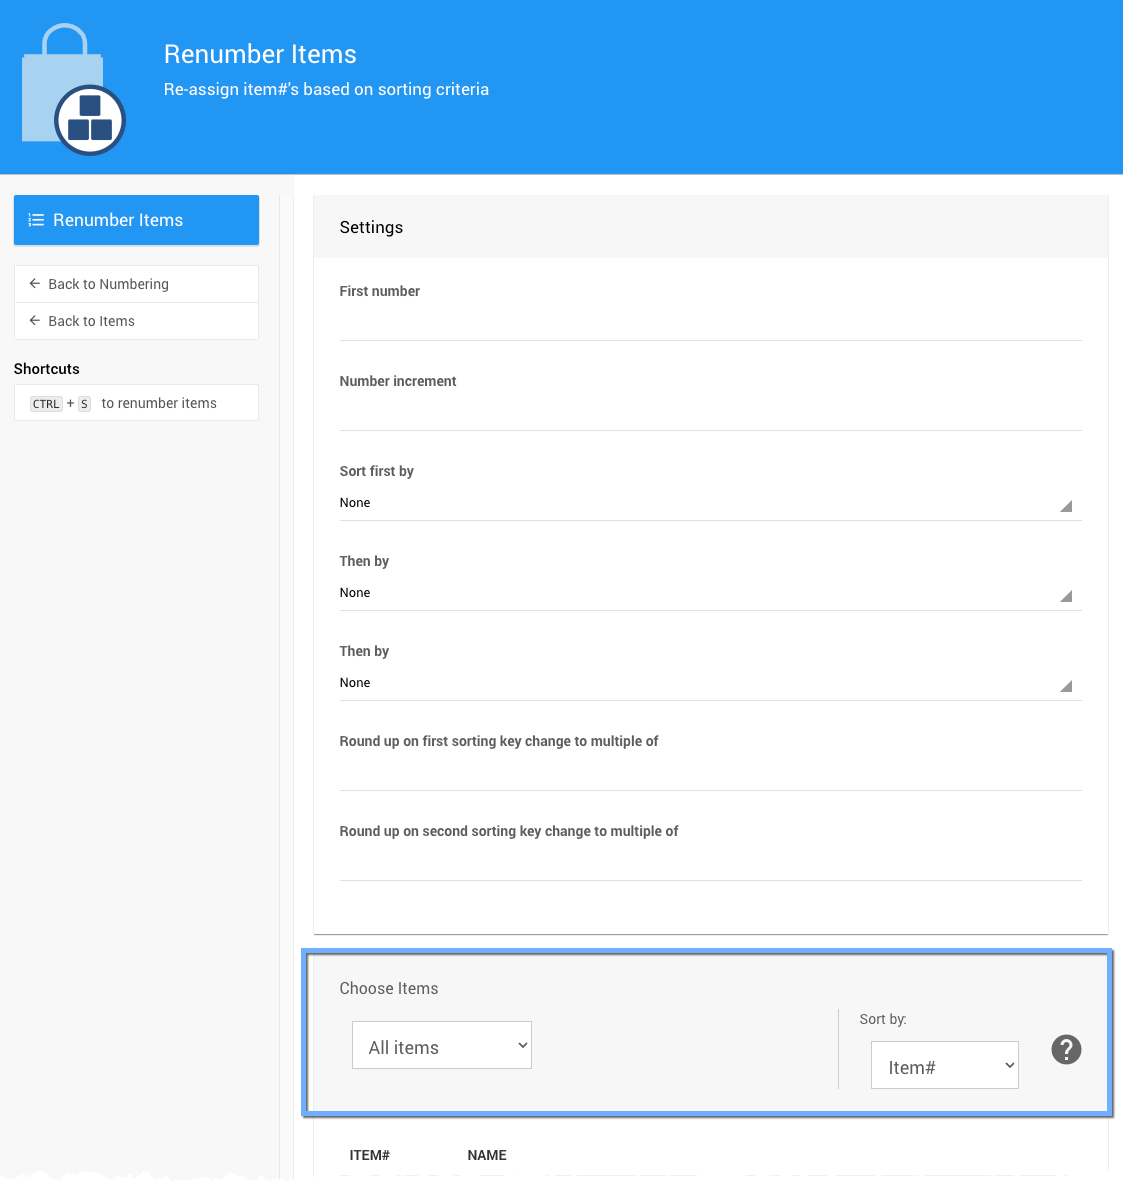The height and width of the screenshot is (1196, 1123).
Task: Click the shopping bag items logo
Action: (x=73, y=90)
